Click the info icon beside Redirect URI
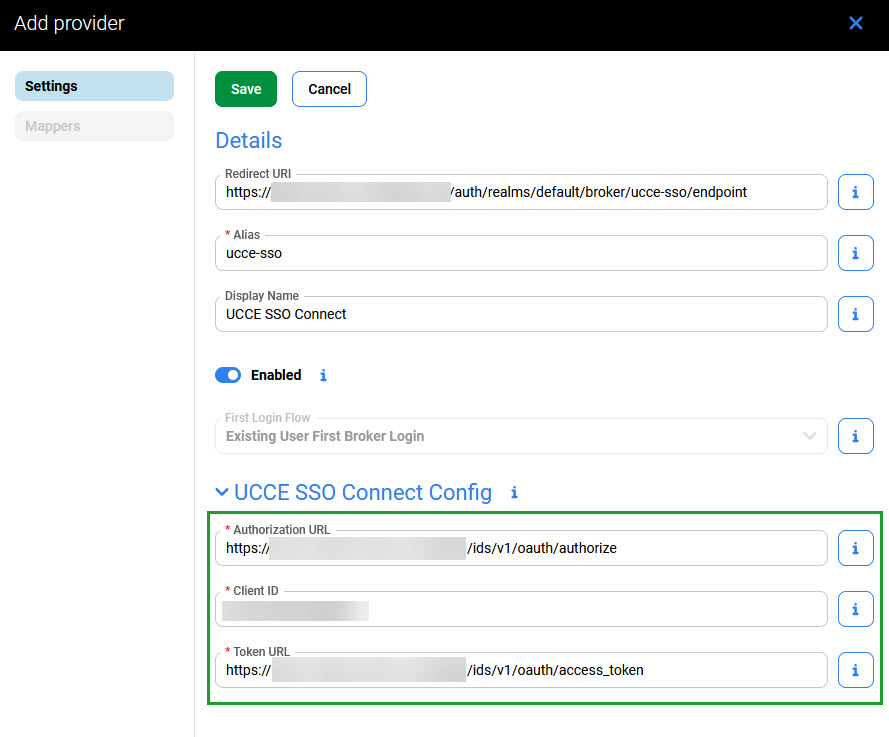The width and height of the screenshot is (889, 737). (855, 192)
